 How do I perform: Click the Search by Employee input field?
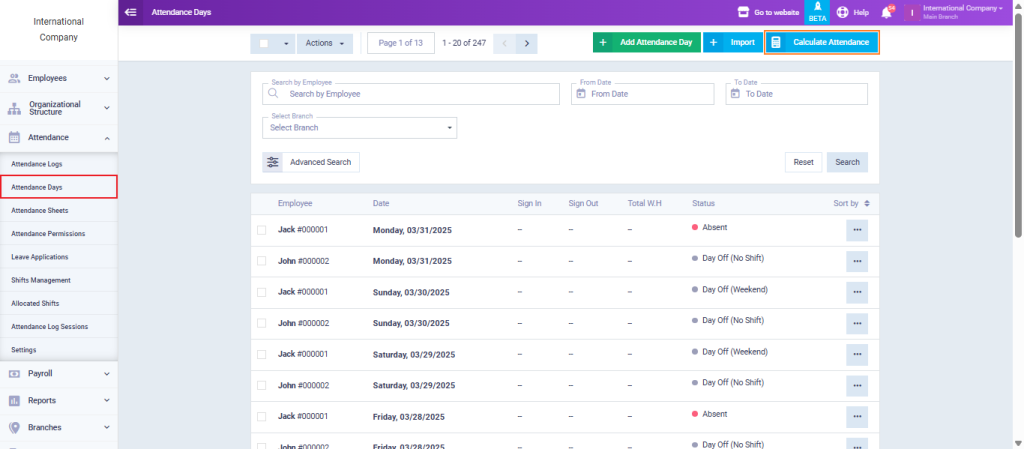click(x=411, y=94)
